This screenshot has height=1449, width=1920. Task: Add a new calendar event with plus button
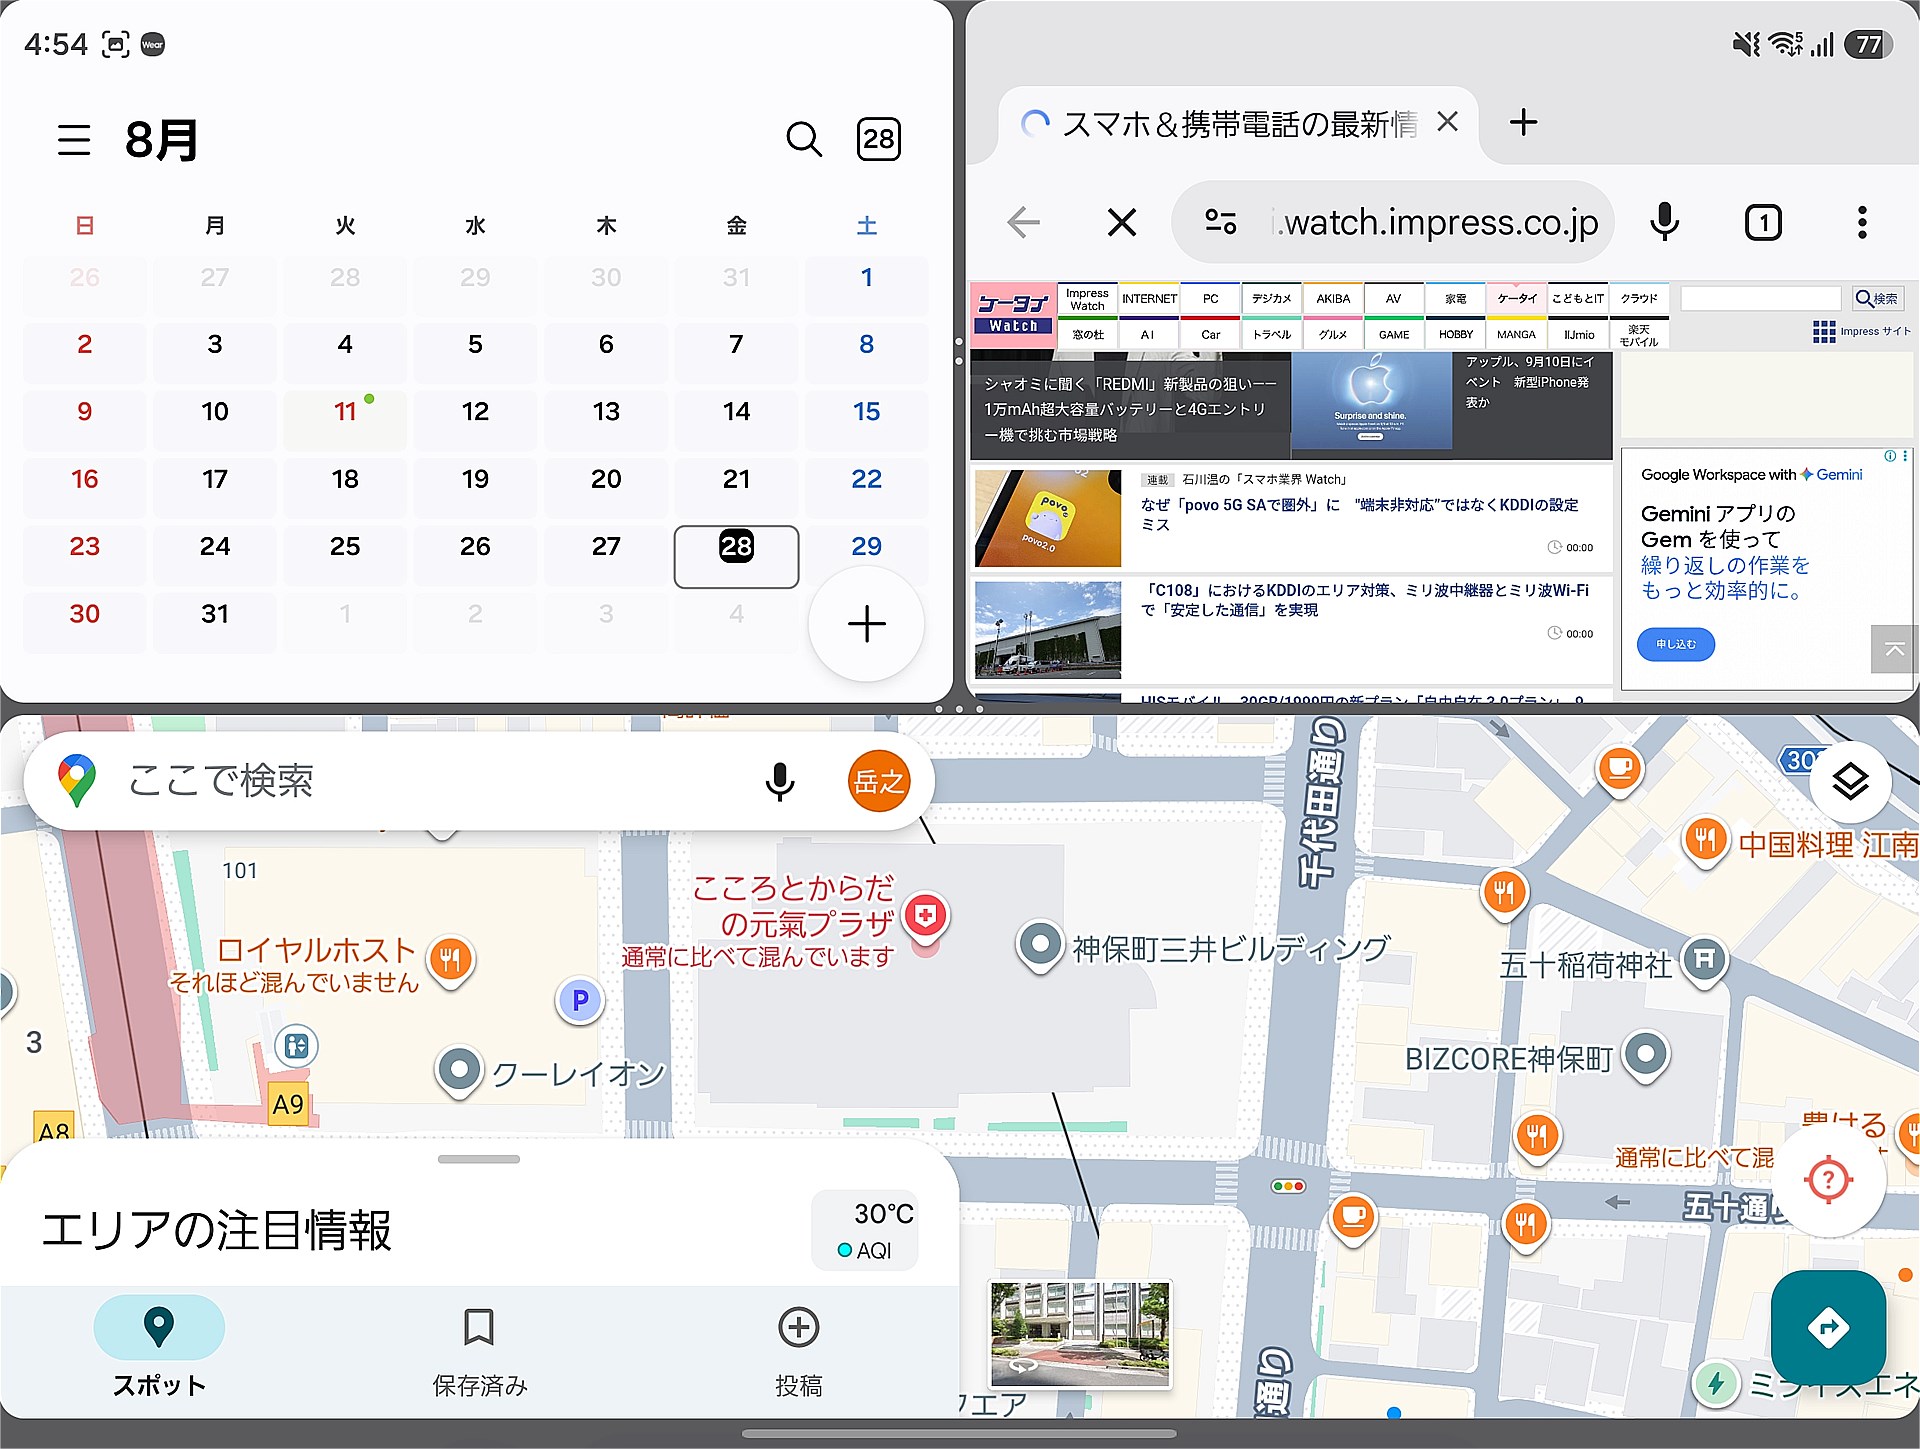tap(866, 624)
